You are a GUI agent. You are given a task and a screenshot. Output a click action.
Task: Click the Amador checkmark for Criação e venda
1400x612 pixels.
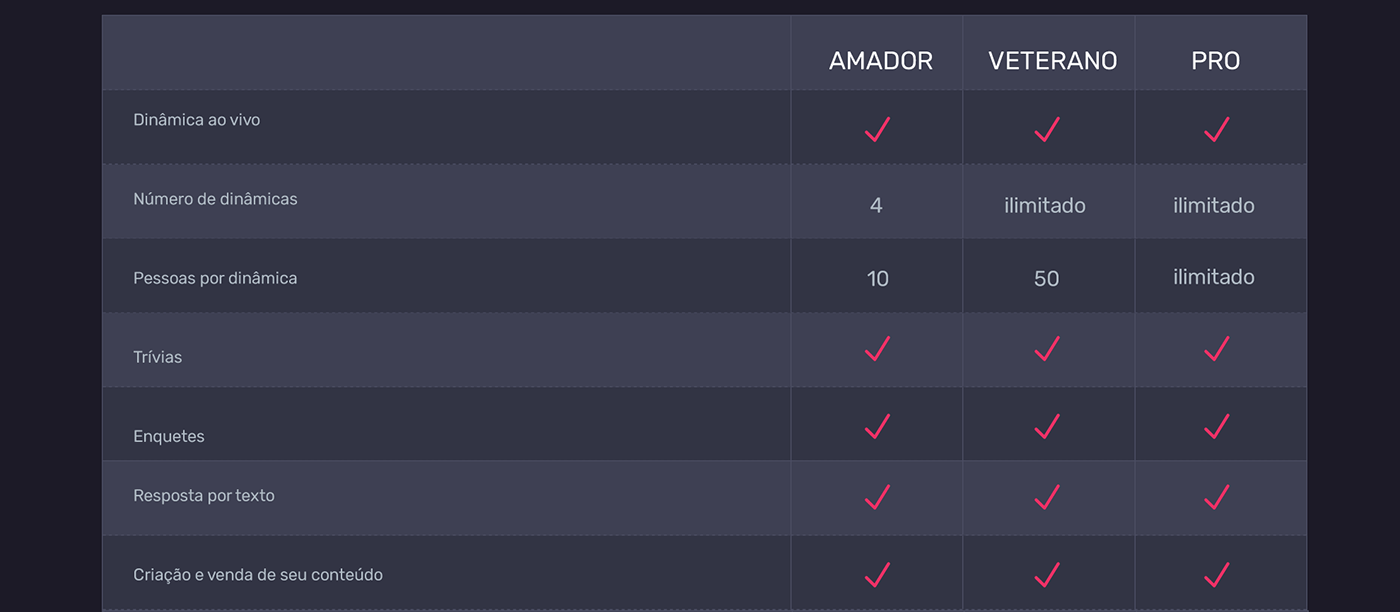877,575
